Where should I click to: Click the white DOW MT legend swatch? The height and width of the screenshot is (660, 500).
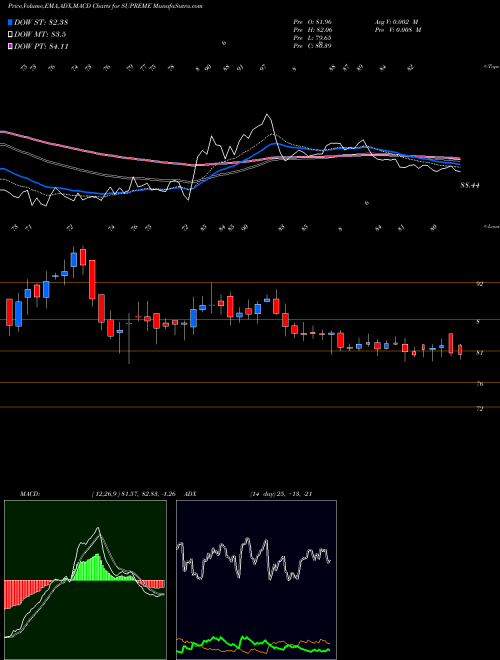pyautogui.click(x=10, y=35)
